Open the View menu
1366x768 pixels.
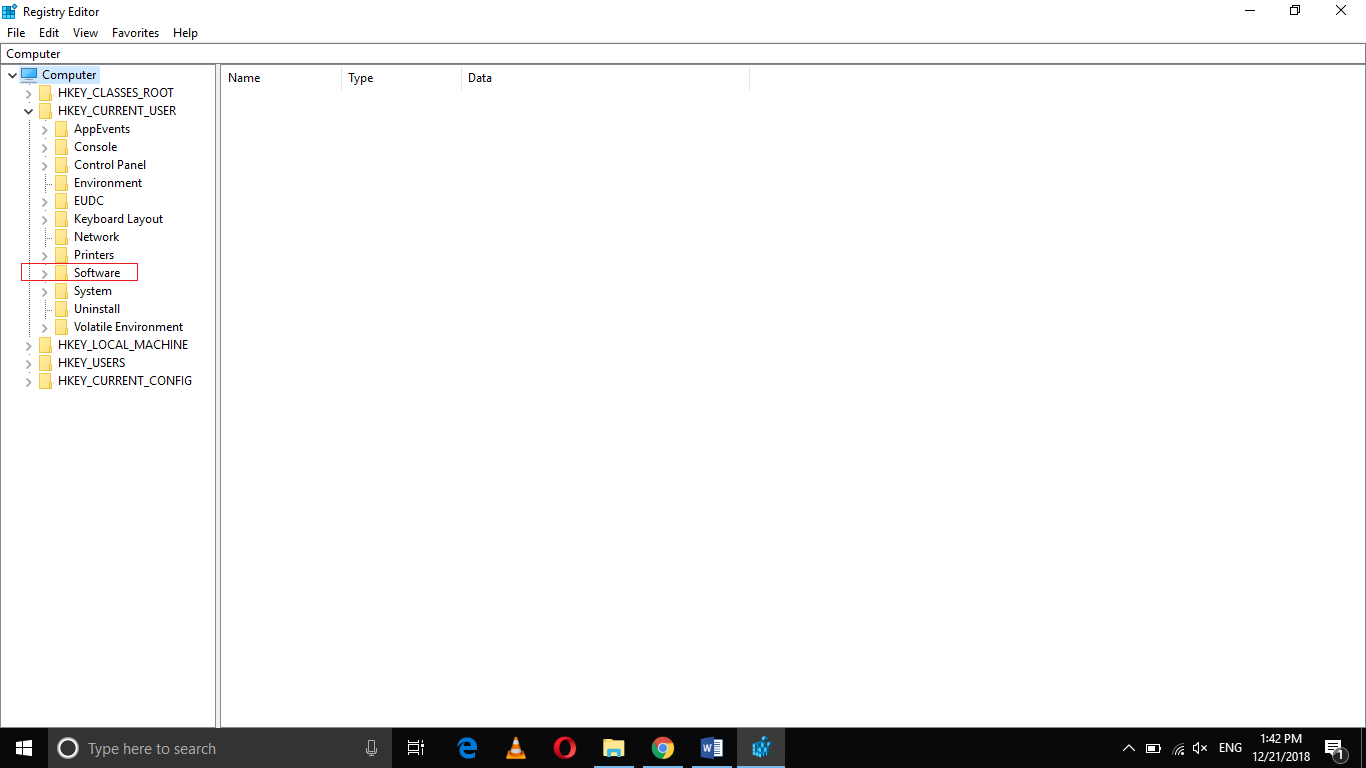click(x=85, y=32)
